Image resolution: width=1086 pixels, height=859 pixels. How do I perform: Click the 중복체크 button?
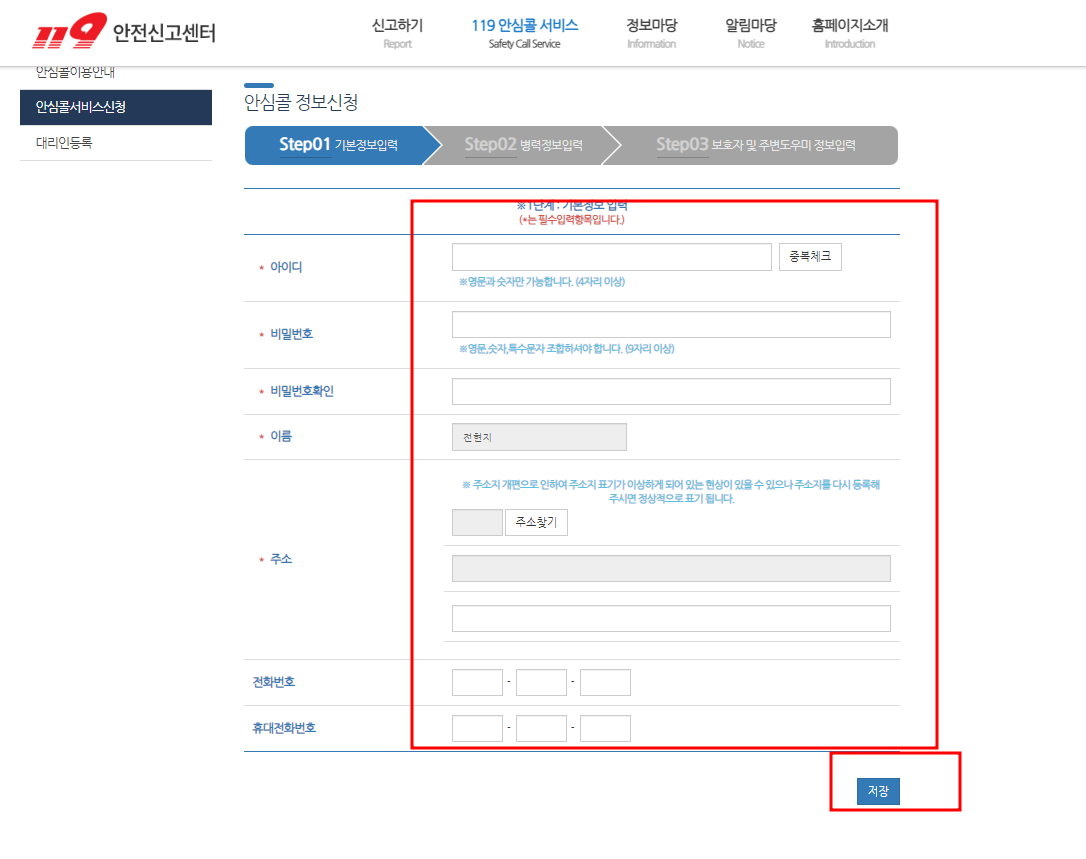810,257
